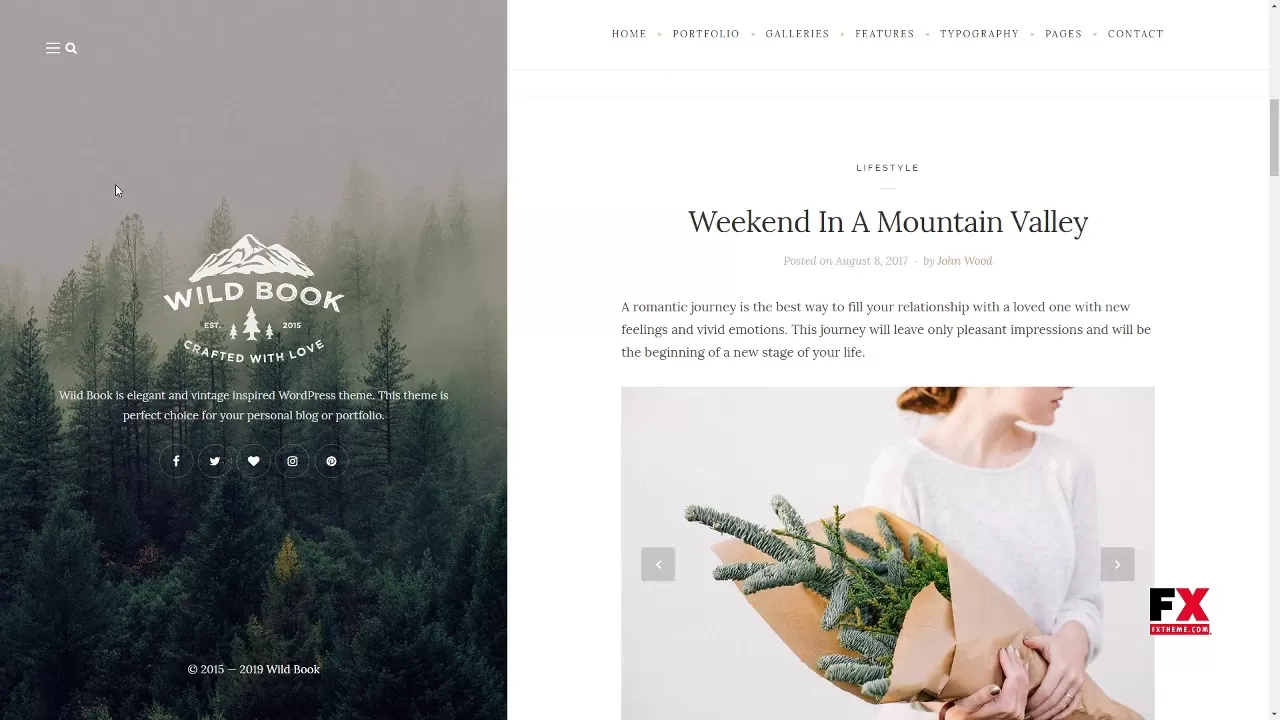Expand the Features menu
Image resolution: width=1280 pixels, height=720 pixels.
coord(885,34)
